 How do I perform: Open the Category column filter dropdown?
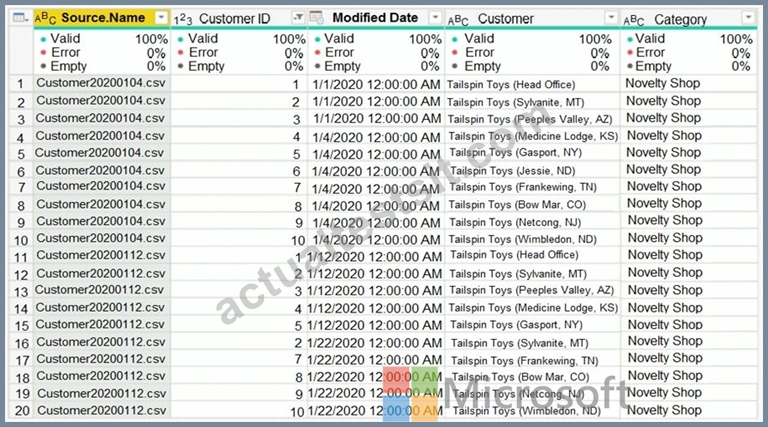pyautogui.click(x=748, y=19)
